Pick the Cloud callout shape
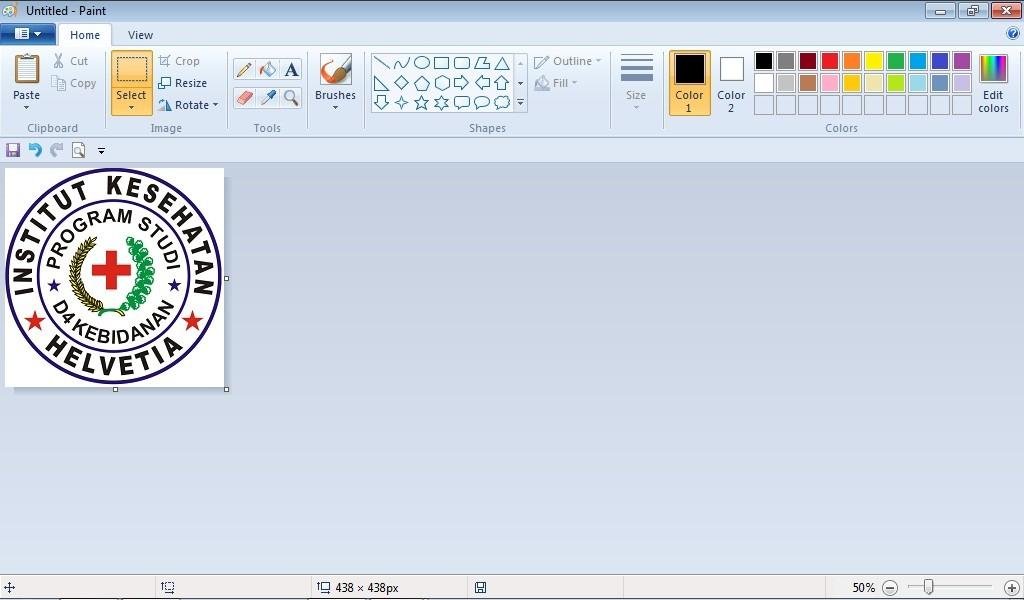The height and width of the screenshot is (600, 1024). 502,103
